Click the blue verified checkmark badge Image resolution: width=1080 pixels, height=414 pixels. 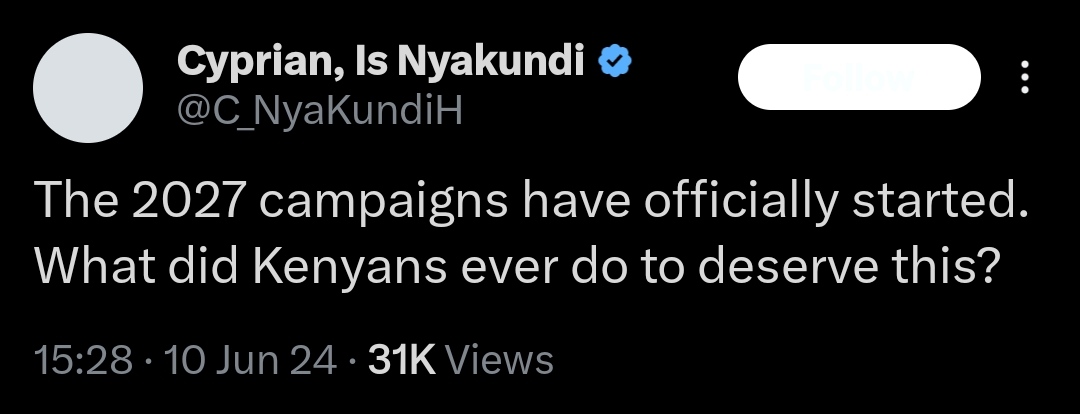point(614,61)
